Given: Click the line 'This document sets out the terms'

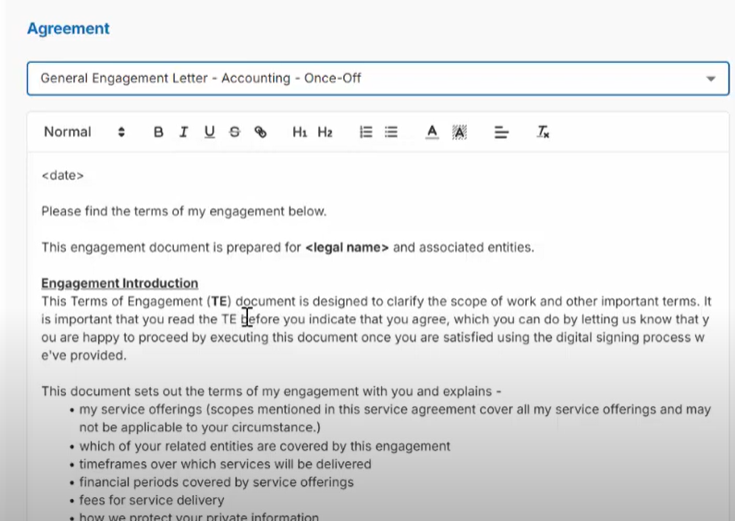Looking at the screenshot, I should pyautogui.click(x=271, y=391).
